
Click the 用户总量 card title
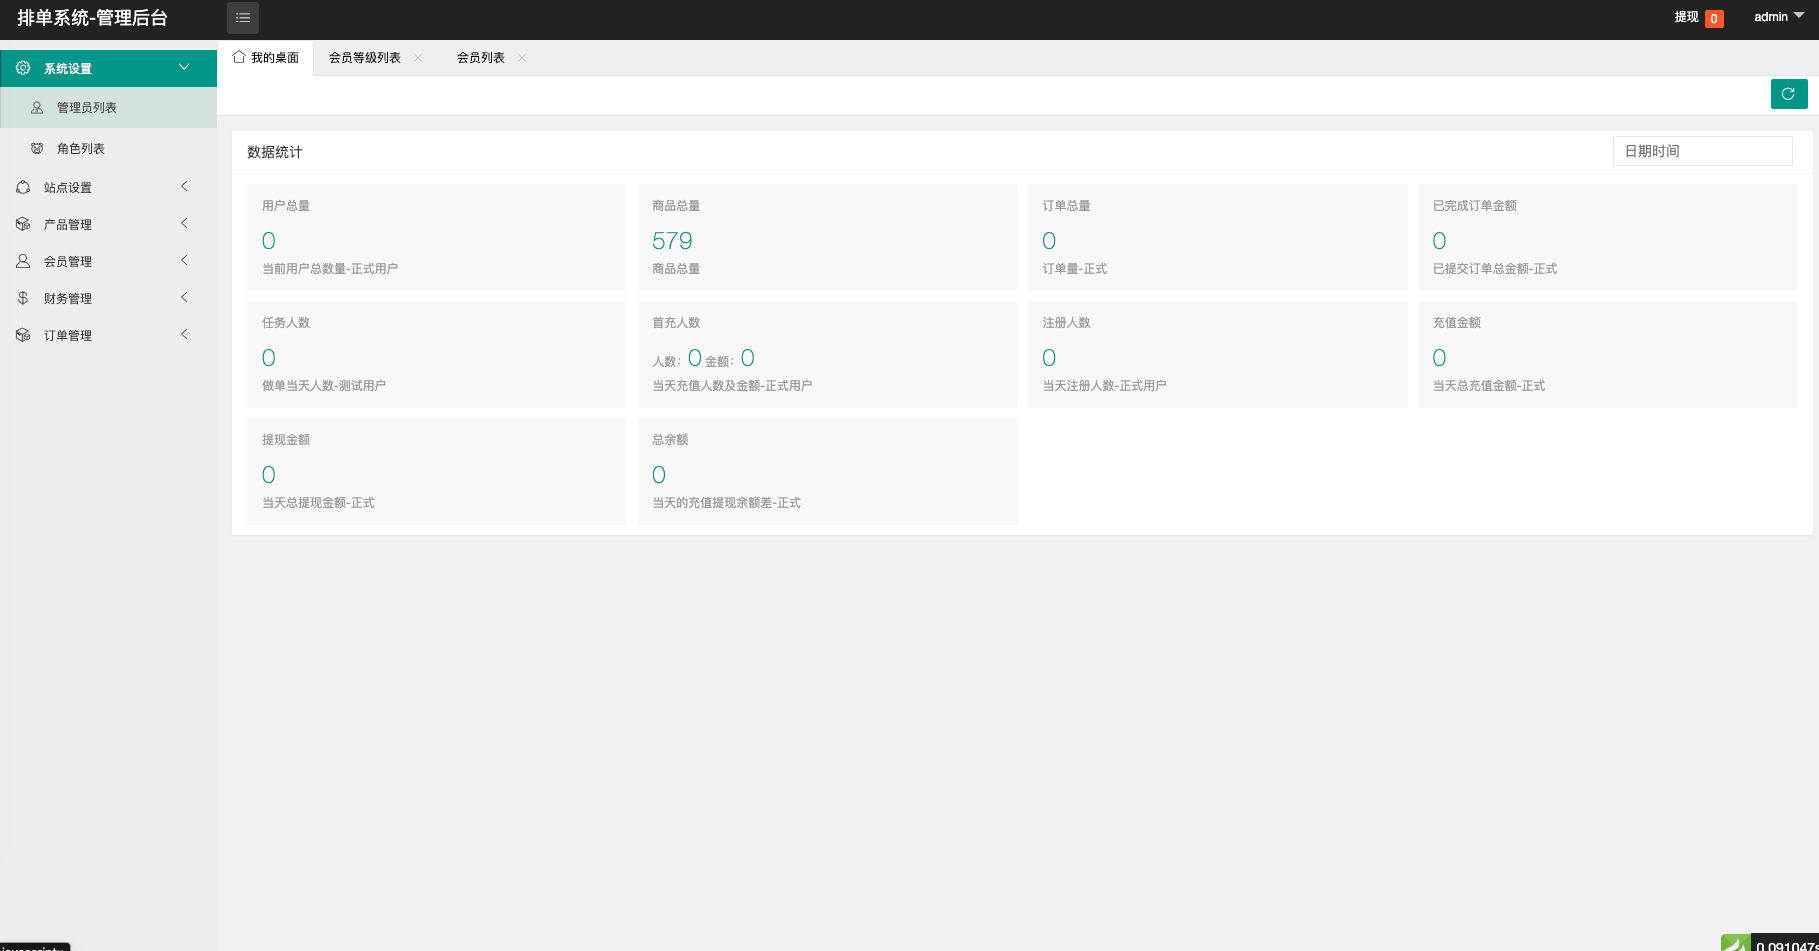pyautogui.click(x=286, y=206)
